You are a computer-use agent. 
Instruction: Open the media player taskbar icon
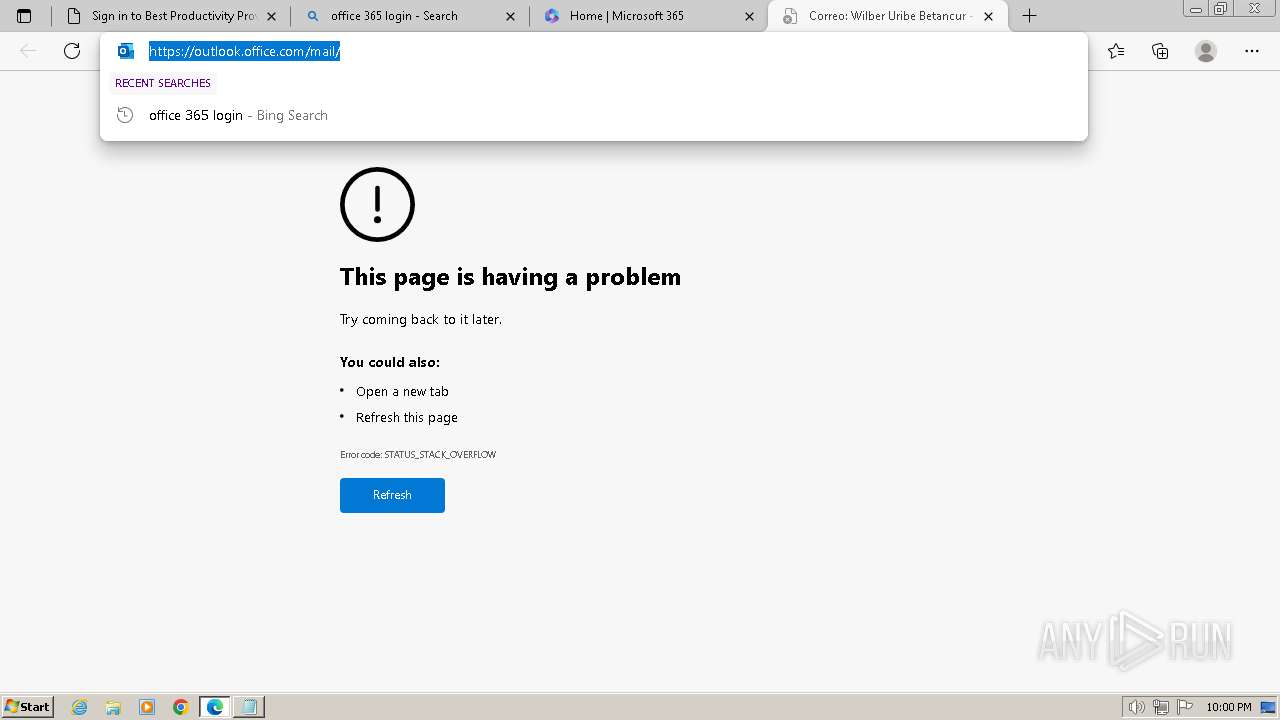tap(147, 707)
